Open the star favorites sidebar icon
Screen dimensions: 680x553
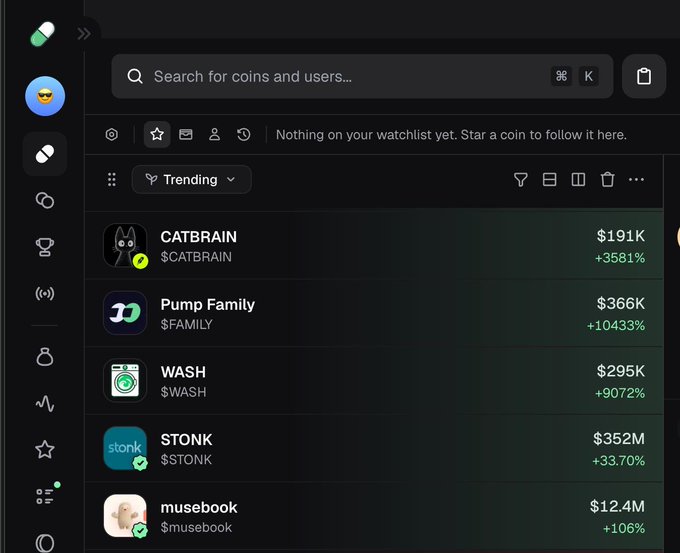(45, 450)
